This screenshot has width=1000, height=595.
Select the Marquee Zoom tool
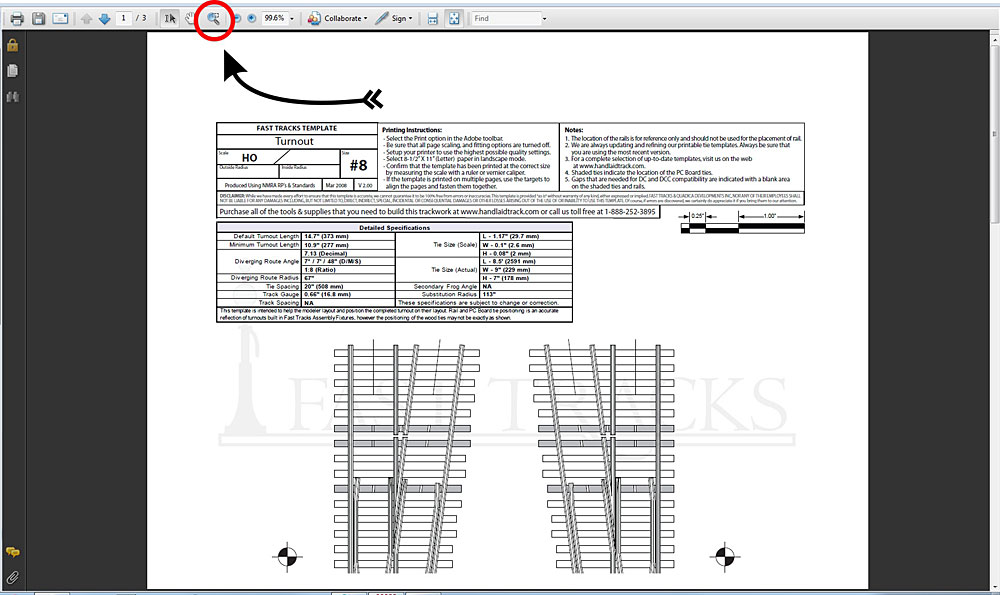pyautogui.click(x=212, y=19)
